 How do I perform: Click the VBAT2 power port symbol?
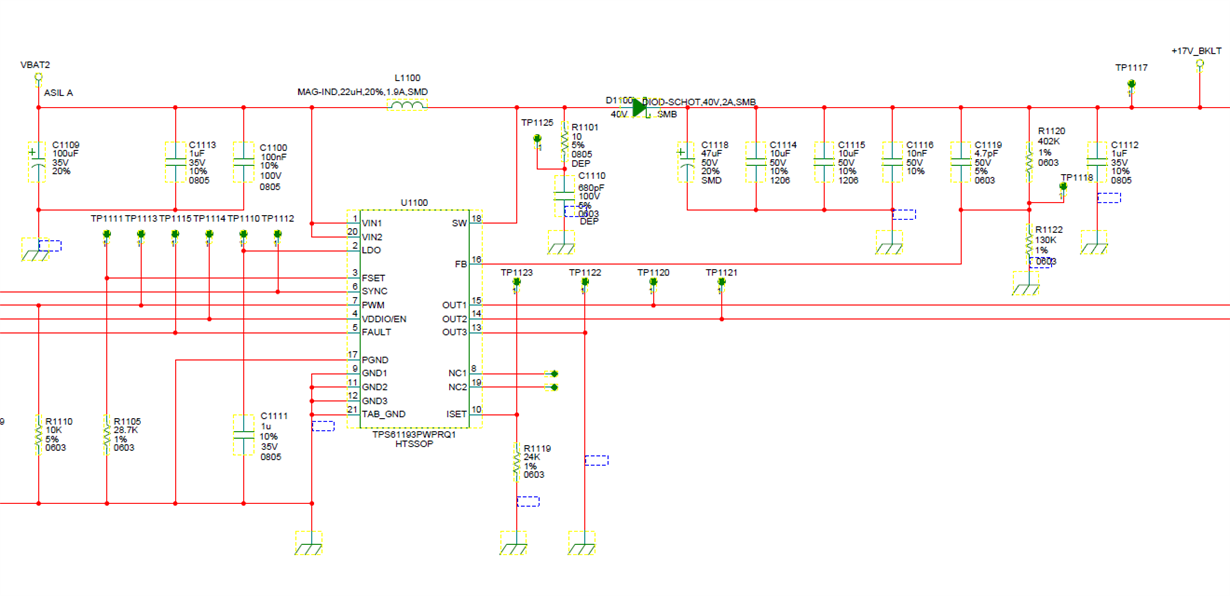pyautogui.click(x=38, y=76)
